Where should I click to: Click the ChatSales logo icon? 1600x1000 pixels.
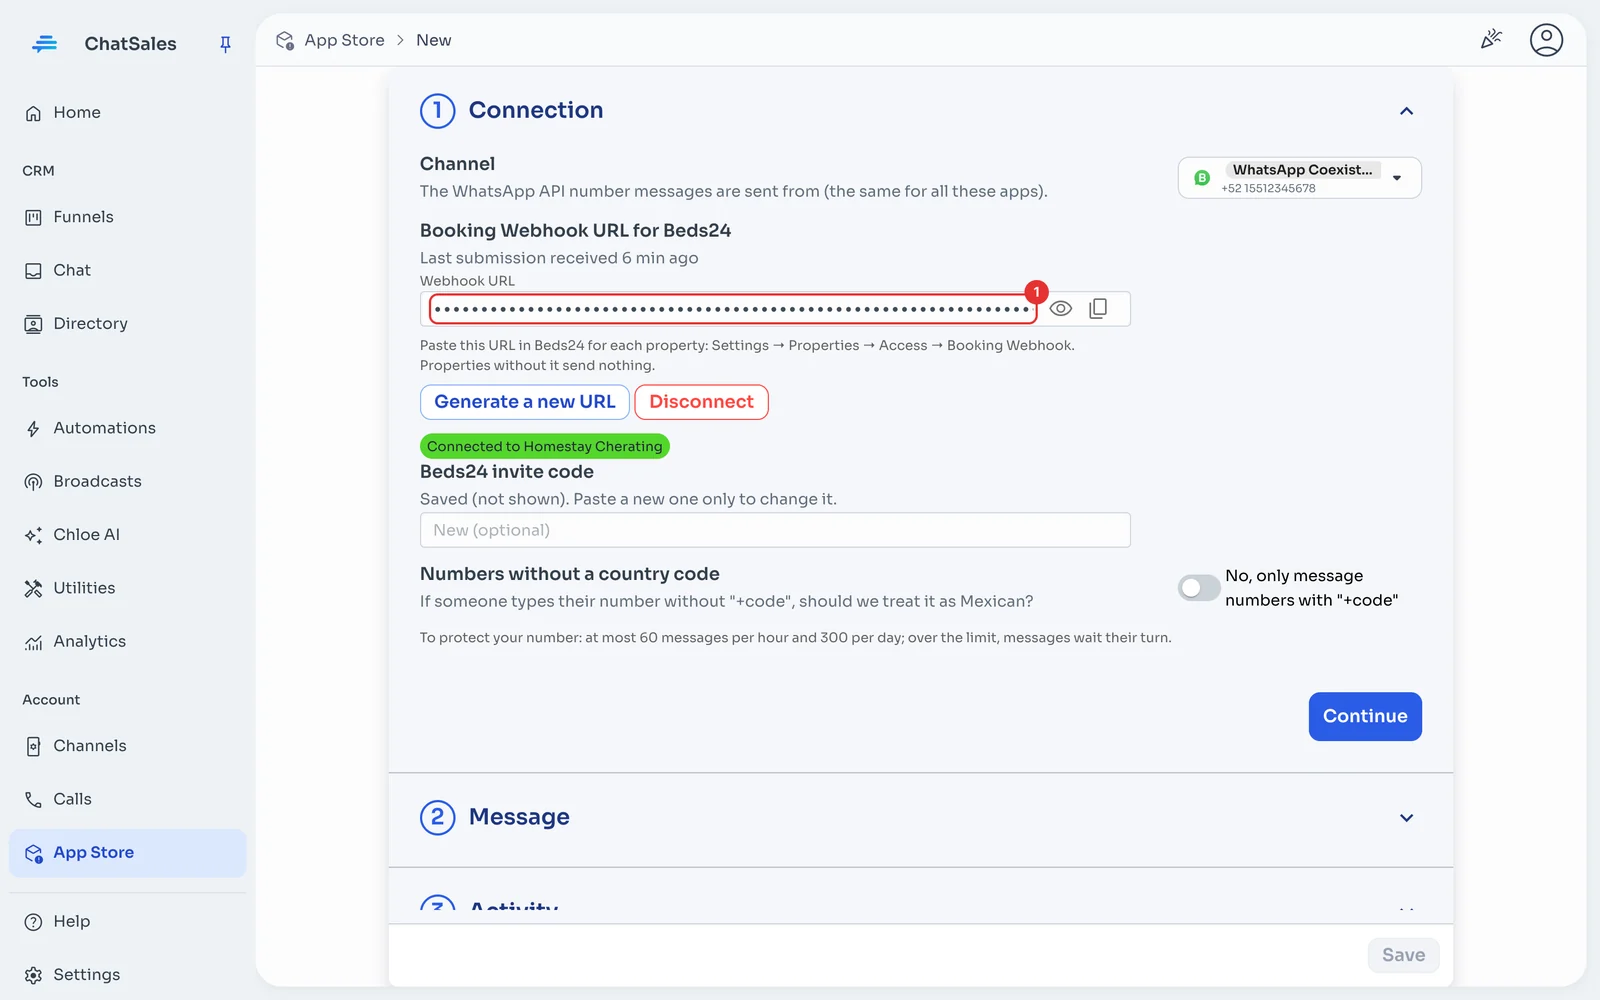click(x=44, y=44)
